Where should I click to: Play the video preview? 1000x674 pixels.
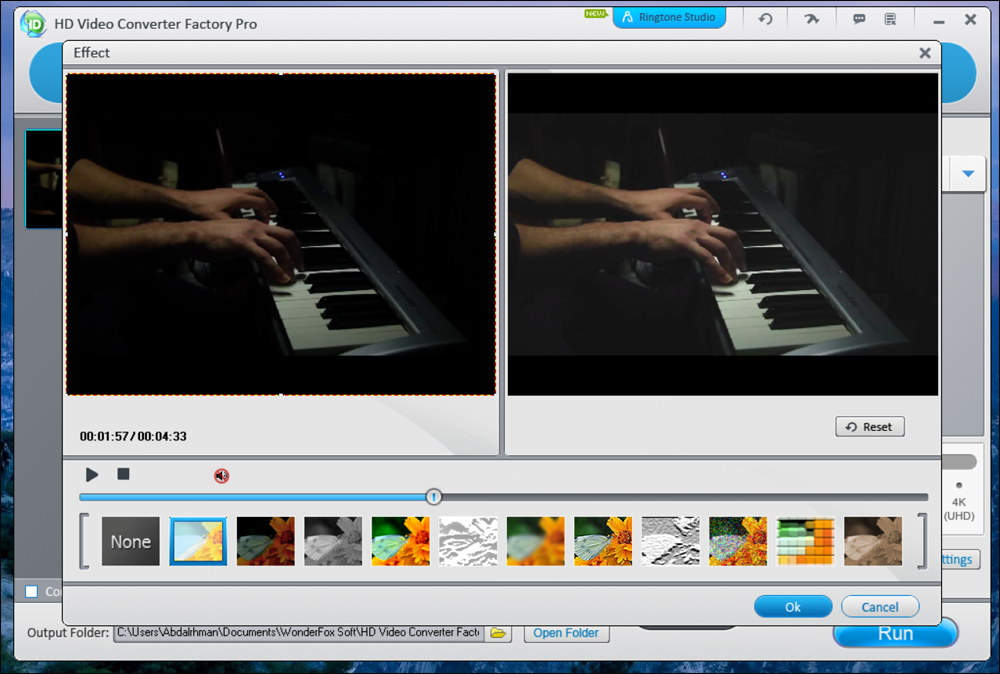click(92, 474)
